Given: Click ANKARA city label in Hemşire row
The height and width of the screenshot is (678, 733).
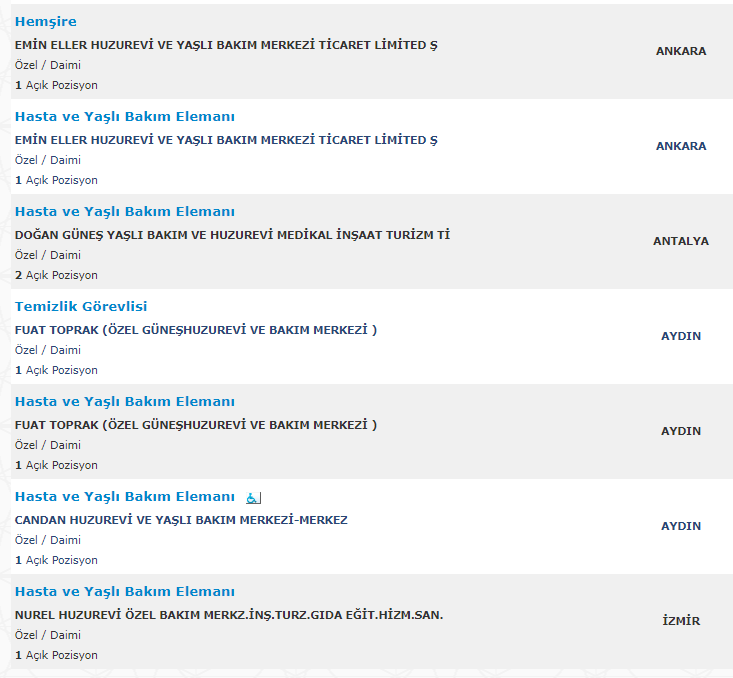Looking at the screenshot, I should (x=681, y=51).
